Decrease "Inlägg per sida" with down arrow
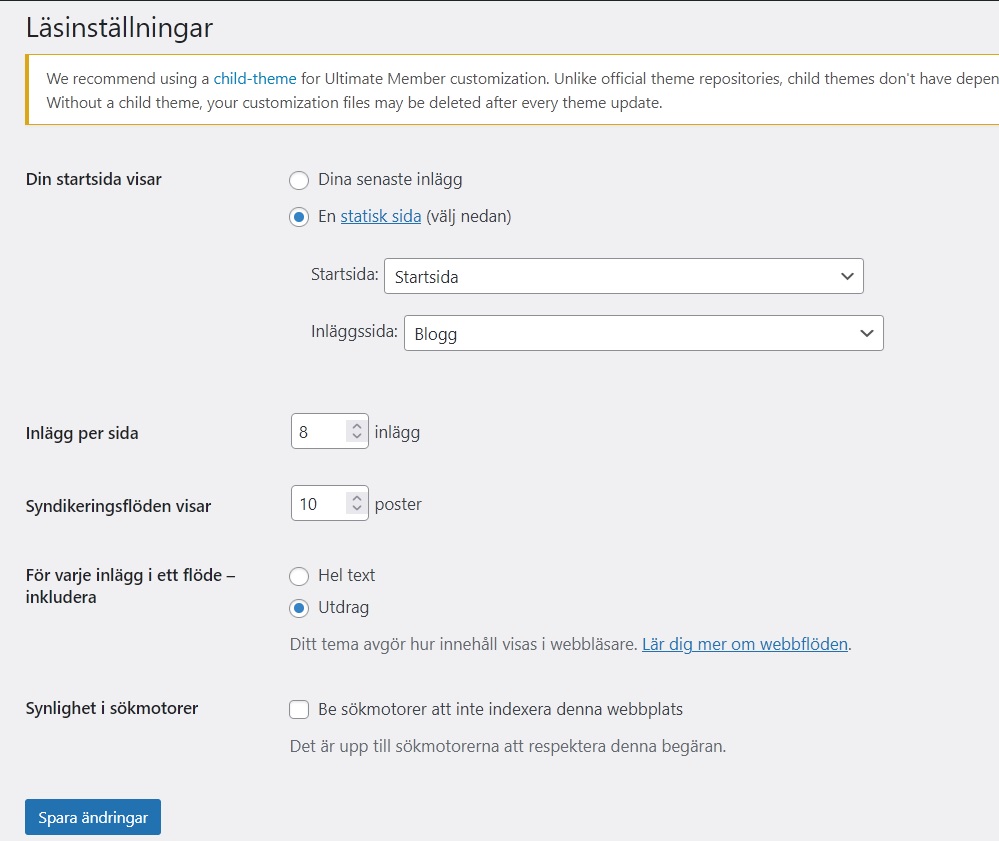Image resolution: width=999 pixels, height=841 pixels. [356, 438]
